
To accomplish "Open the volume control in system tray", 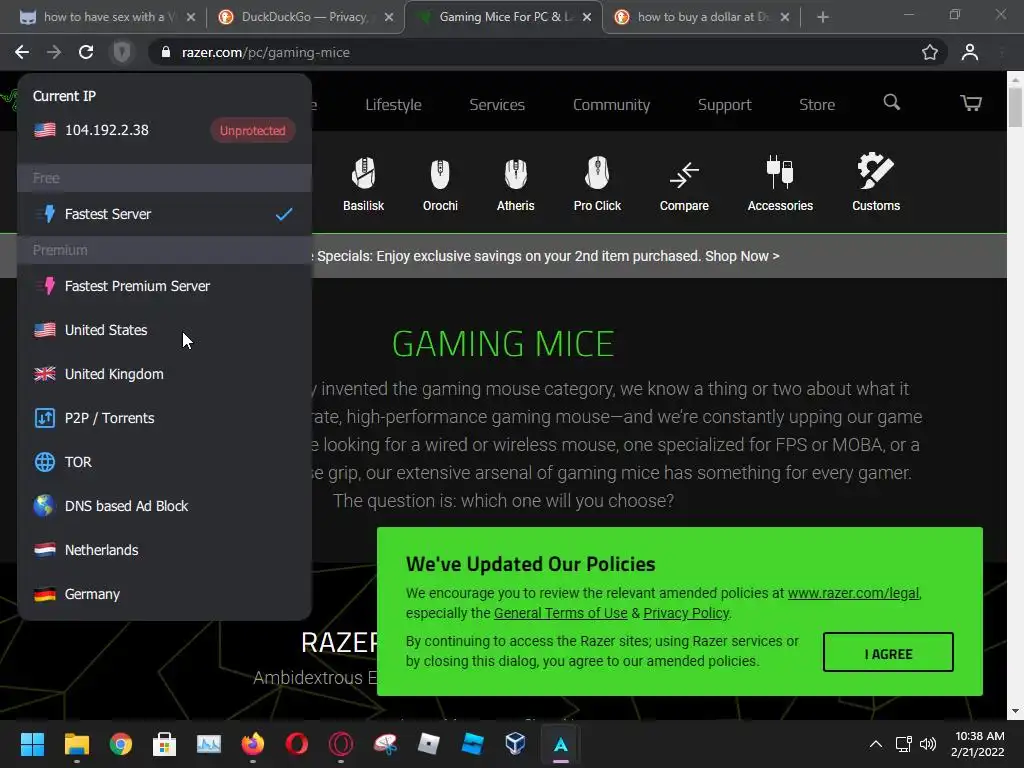I will [x=928, y=744].
